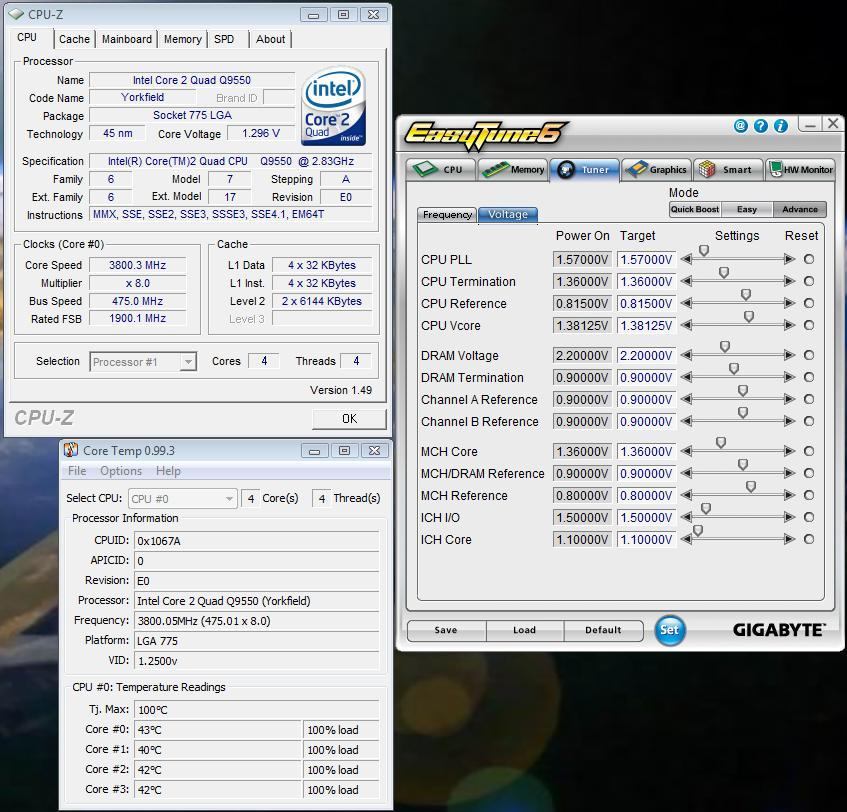Click the CPU-Z title bar icon
The image size is (847, 812).
pyautogui.click(x=16, y=14)
